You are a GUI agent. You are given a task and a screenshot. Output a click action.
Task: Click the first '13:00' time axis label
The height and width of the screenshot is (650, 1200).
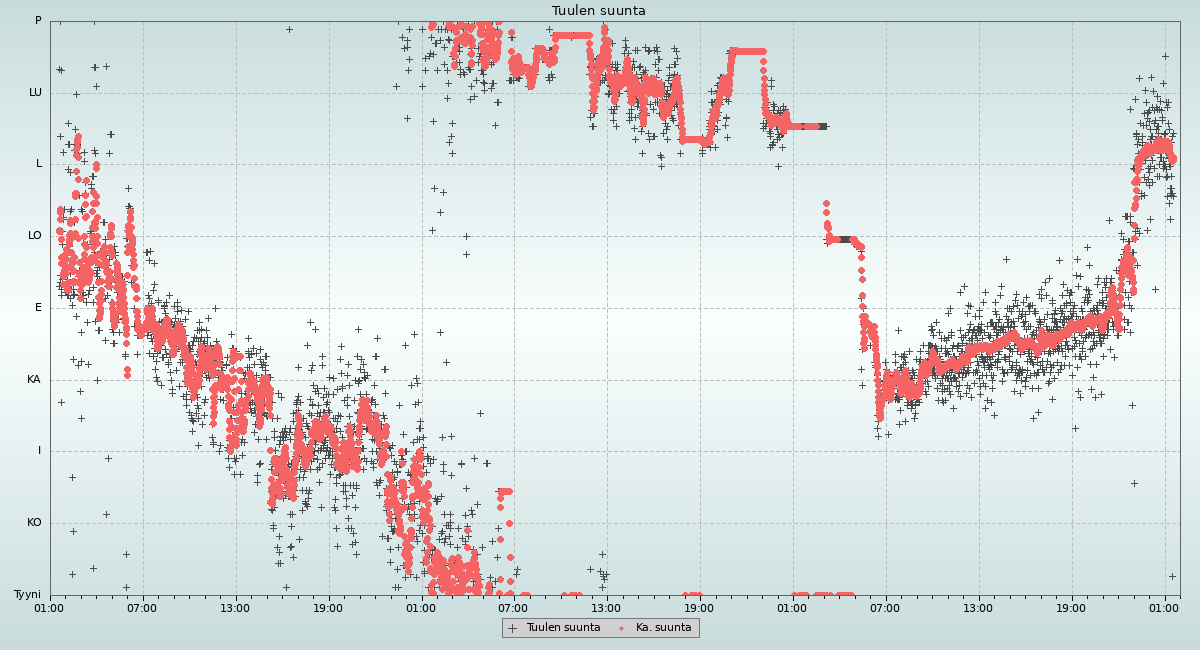235,608
